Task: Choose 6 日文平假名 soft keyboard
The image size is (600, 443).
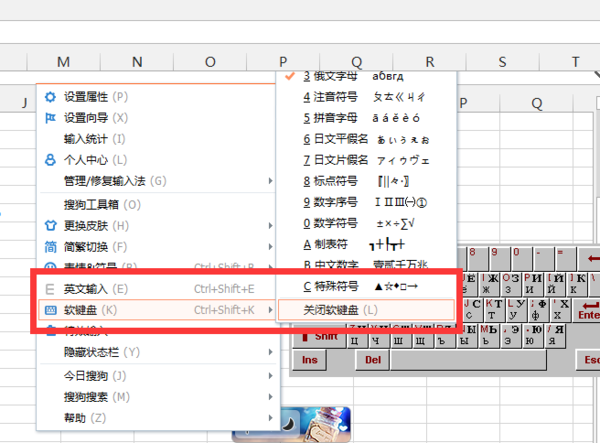Action: pyautogui.click(x=366, y=139)
